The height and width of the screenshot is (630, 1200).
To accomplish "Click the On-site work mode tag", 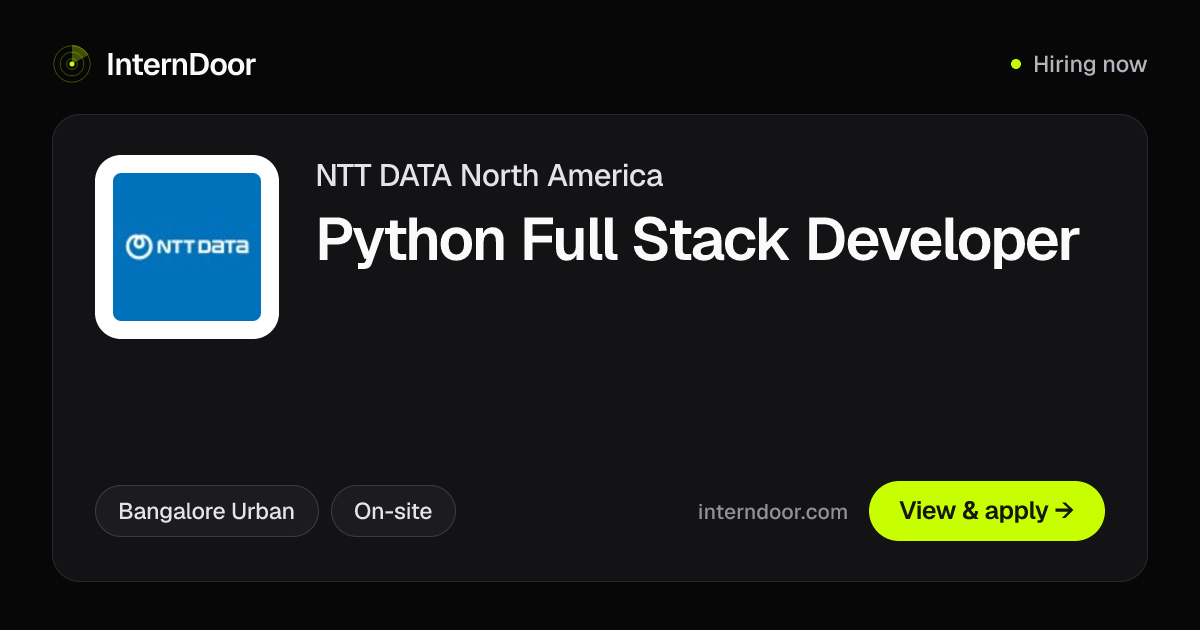I will pos(393,511).
